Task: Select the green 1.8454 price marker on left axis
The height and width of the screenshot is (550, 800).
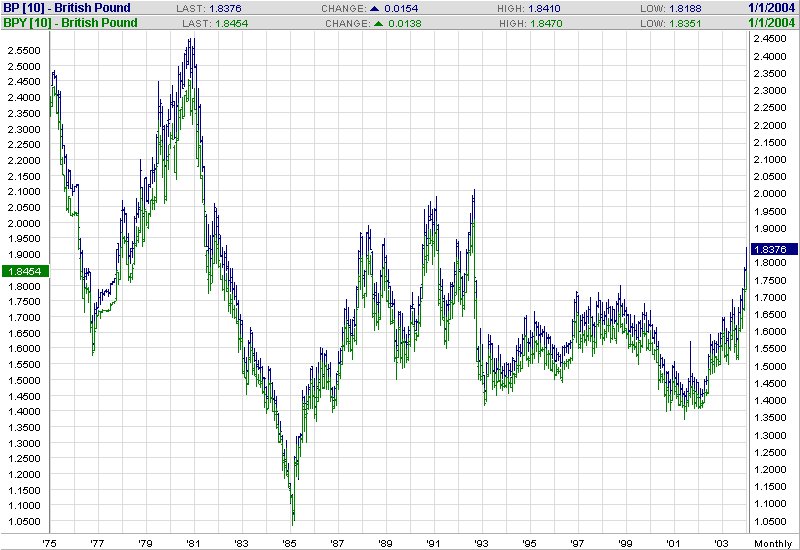Action: tap(22, 271)
